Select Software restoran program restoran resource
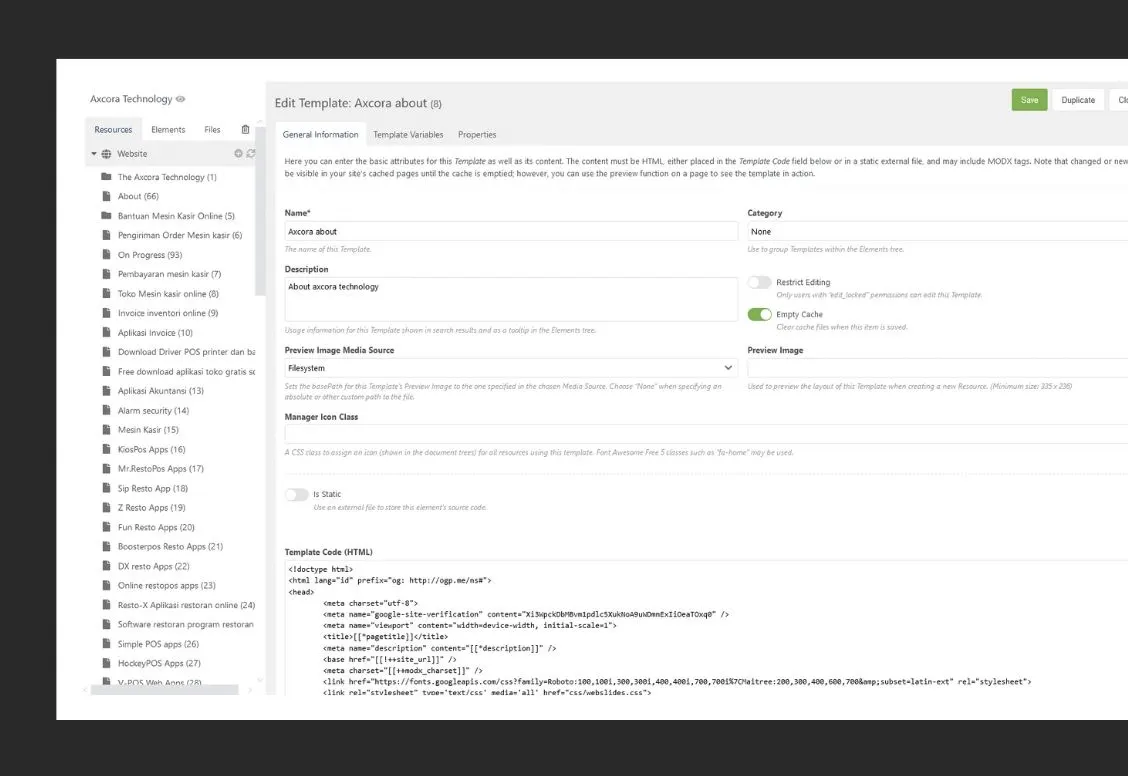 (186, 624)
